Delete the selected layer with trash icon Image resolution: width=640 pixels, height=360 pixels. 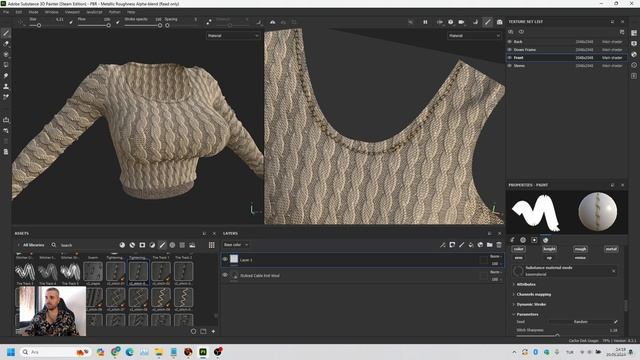click(499, 245)
